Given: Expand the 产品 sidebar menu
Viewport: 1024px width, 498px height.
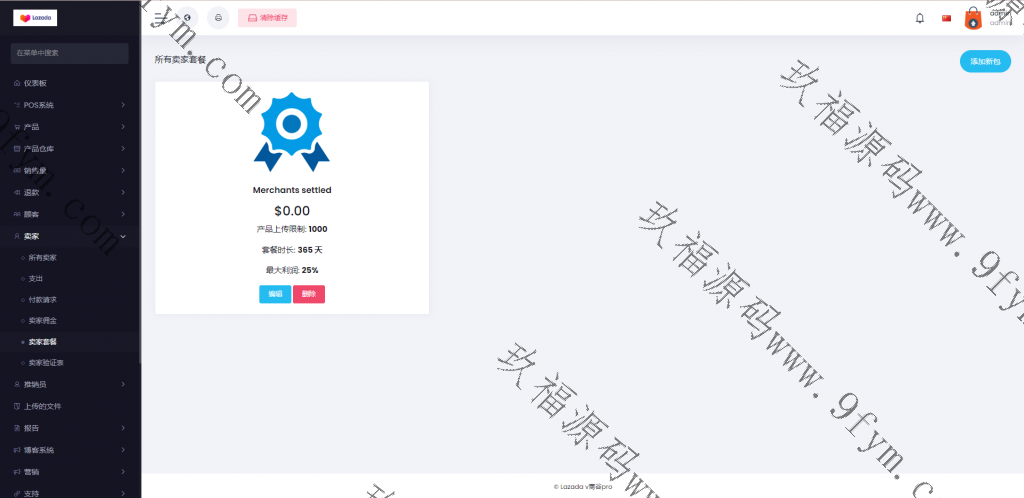Looking at the screenshot, I should 68,127.
